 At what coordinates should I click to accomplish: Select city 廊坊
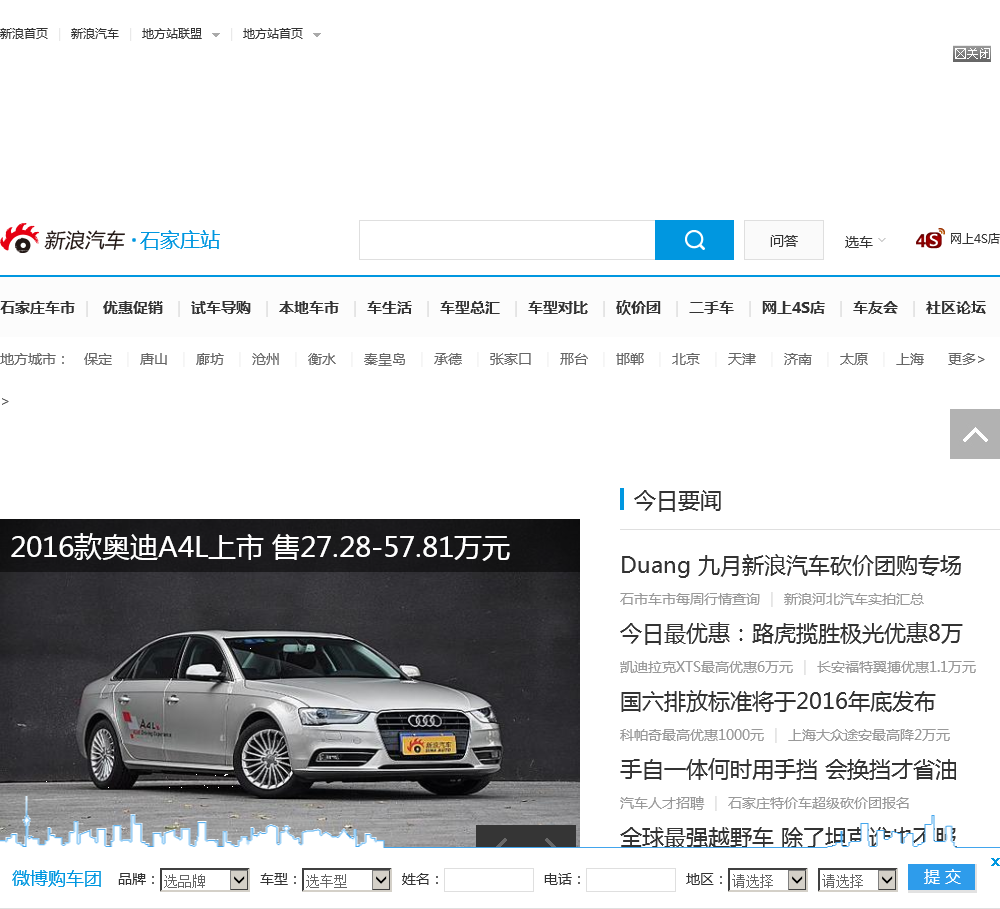click(x=210, y=359)
